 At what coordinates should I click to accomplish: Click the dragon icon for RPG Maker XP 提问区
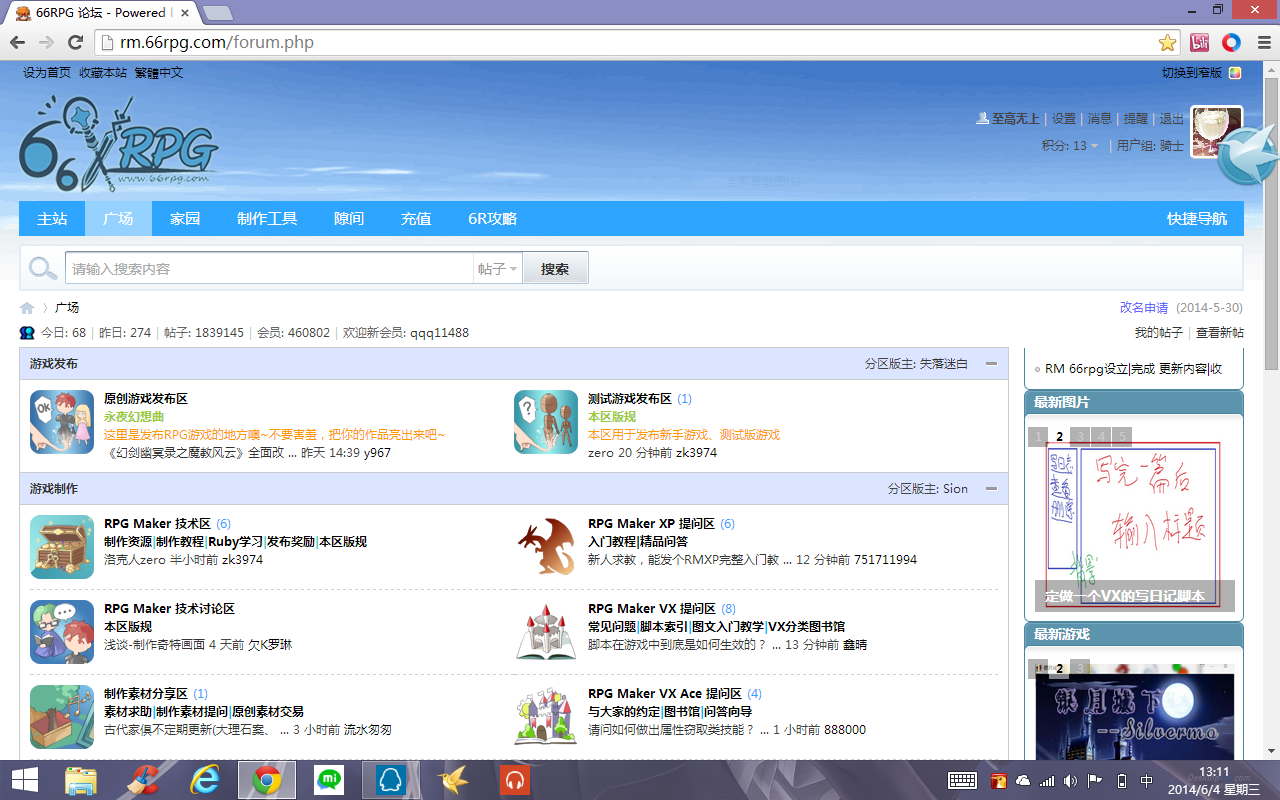point(546,546)
